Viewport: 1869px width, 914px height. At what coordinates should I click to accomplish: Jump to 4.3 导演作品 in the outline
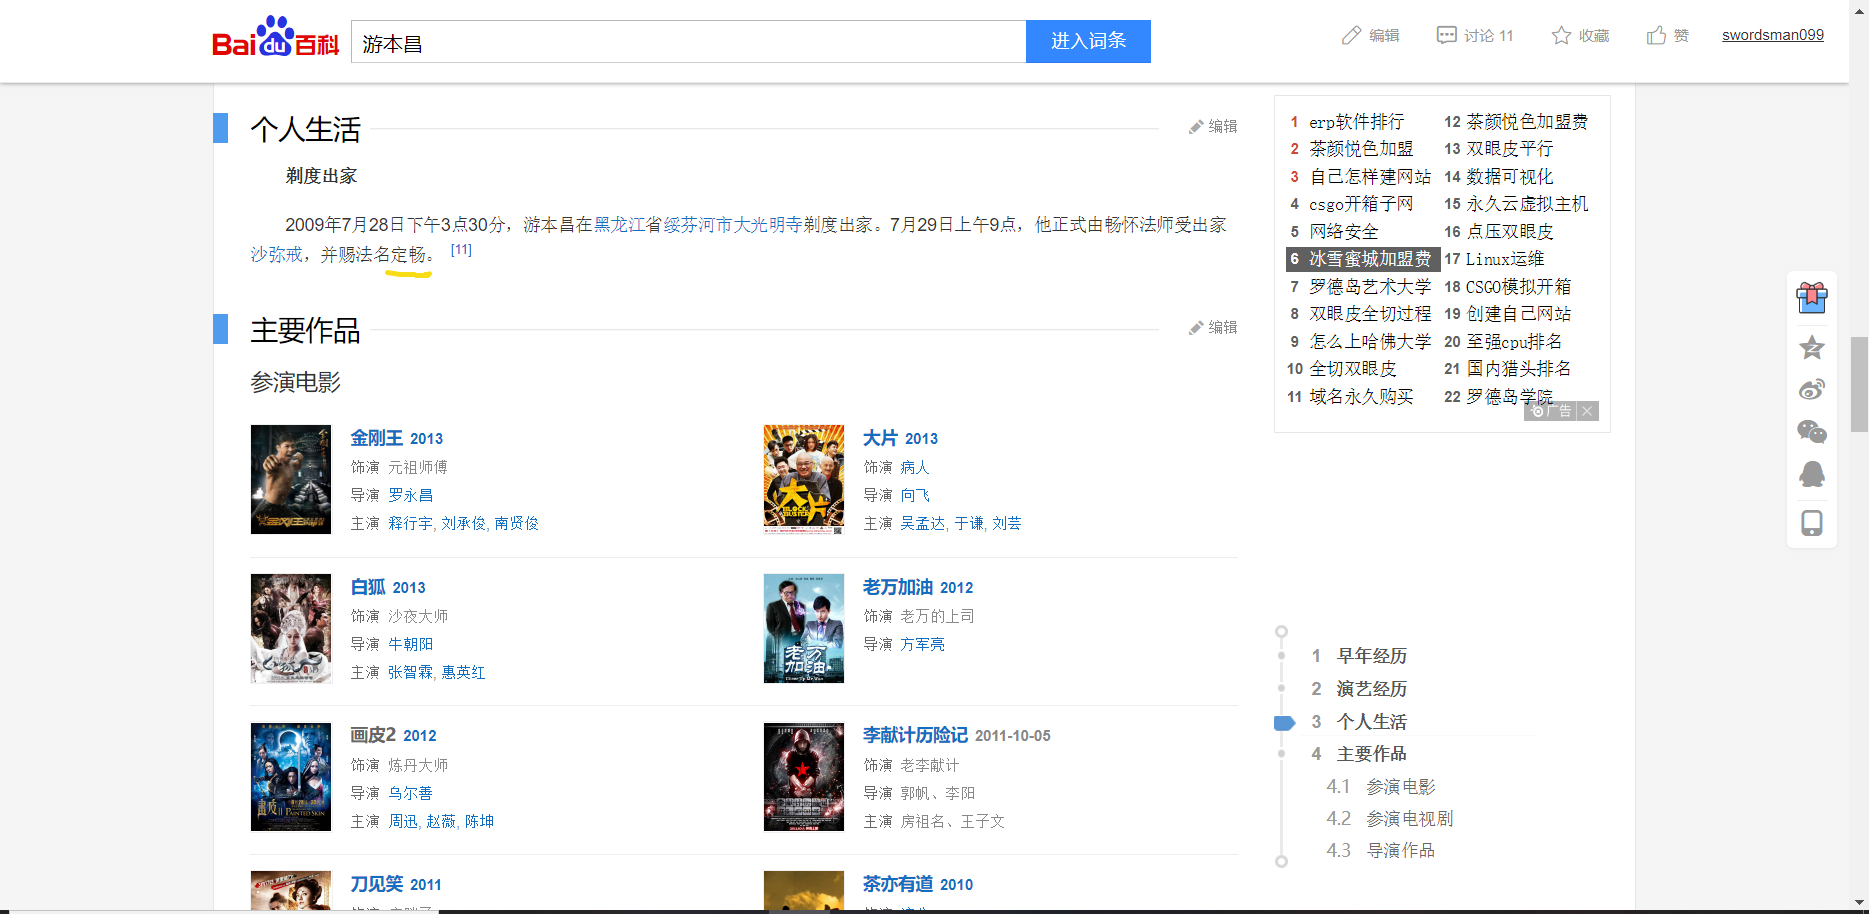pyautogui.click(x=1400, y=851)
